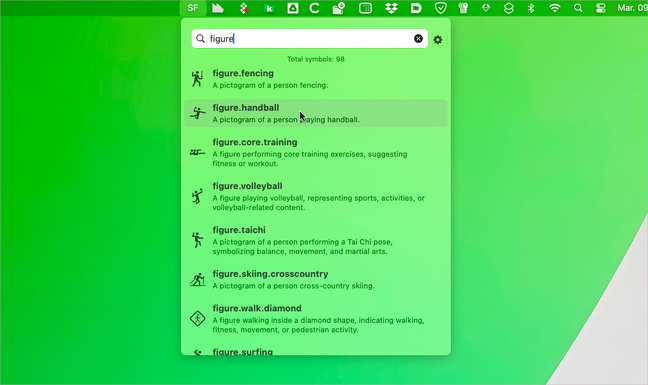Click the 'figure.core.training' symbol name
This screenshot has width=648, height=385.
coord(255,142)
